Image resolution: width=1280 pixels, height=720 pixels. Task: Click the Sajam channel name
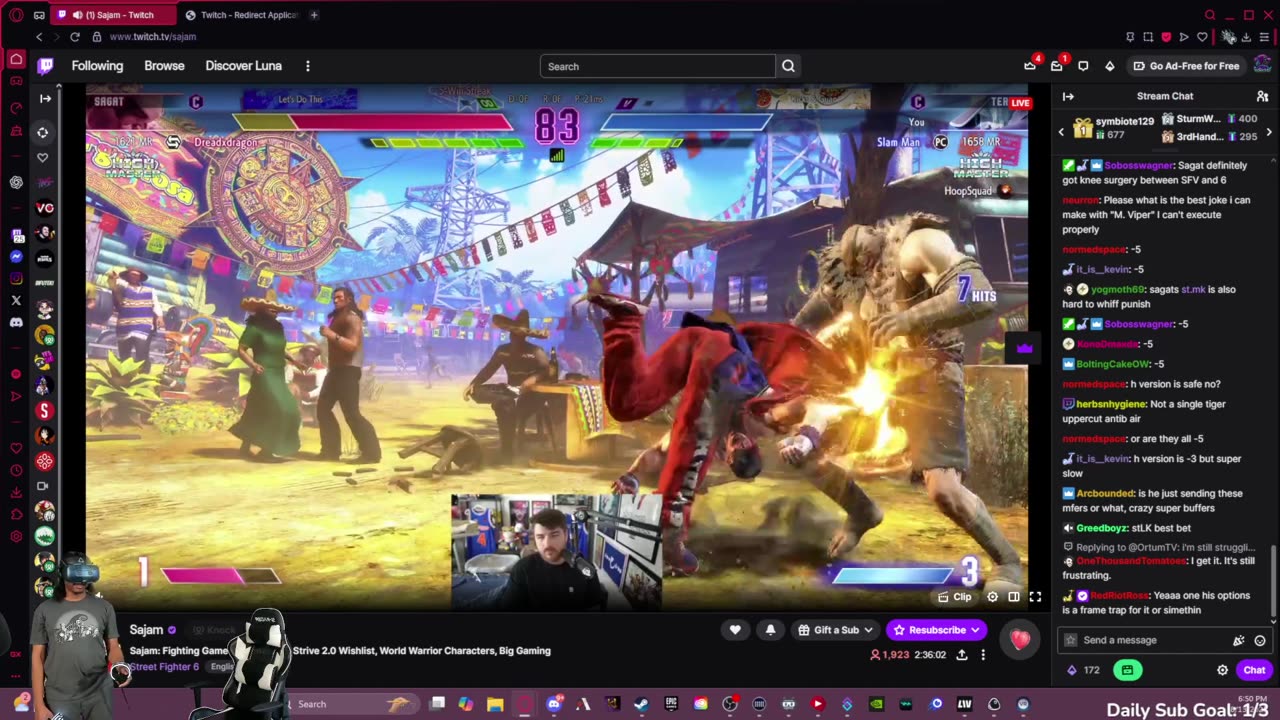pyautogui.click(x=146, y=630)
